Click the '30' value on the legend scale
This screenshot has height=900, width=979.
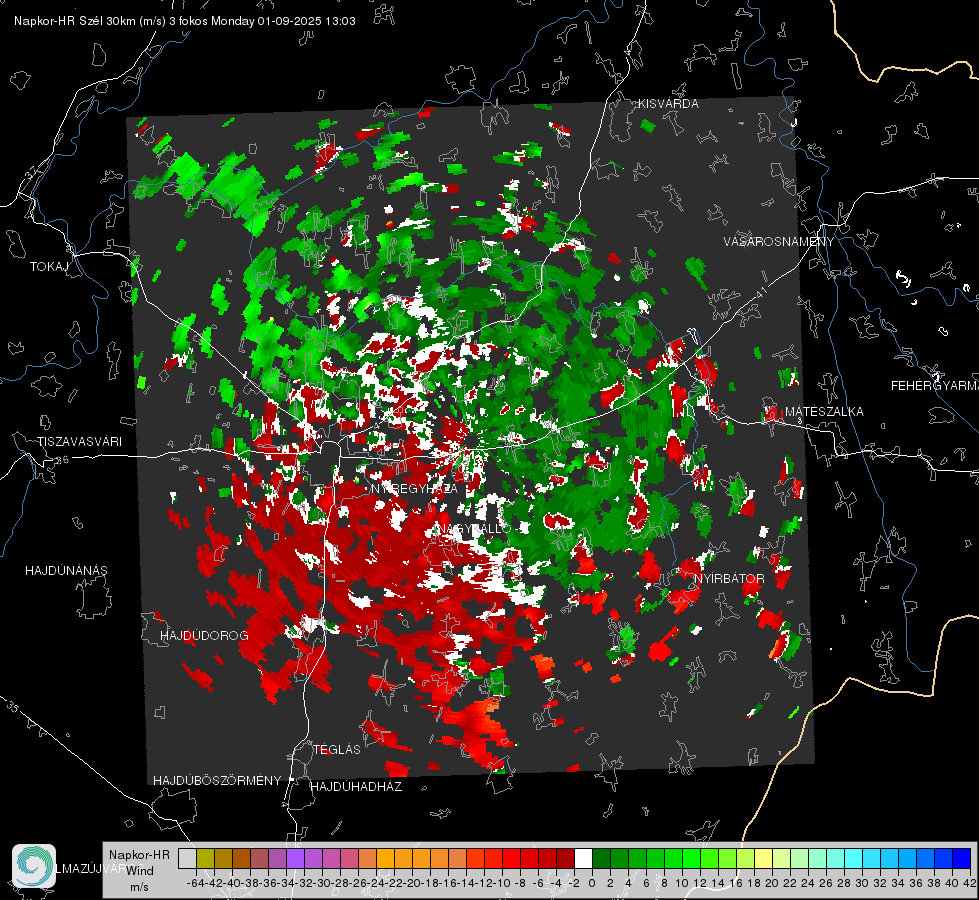click(x=862, y=884)
